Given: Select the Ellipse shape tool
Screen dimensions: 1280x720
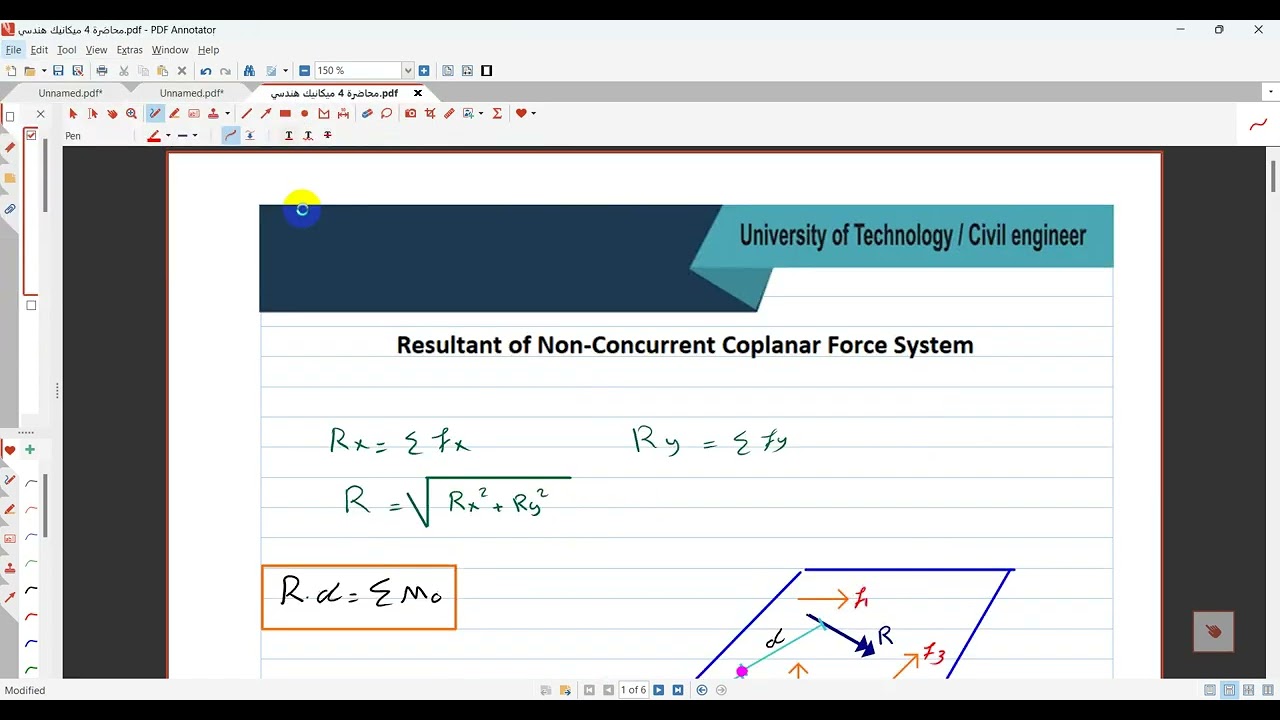Looking at the screenshot, I should (x=305, y=114).
